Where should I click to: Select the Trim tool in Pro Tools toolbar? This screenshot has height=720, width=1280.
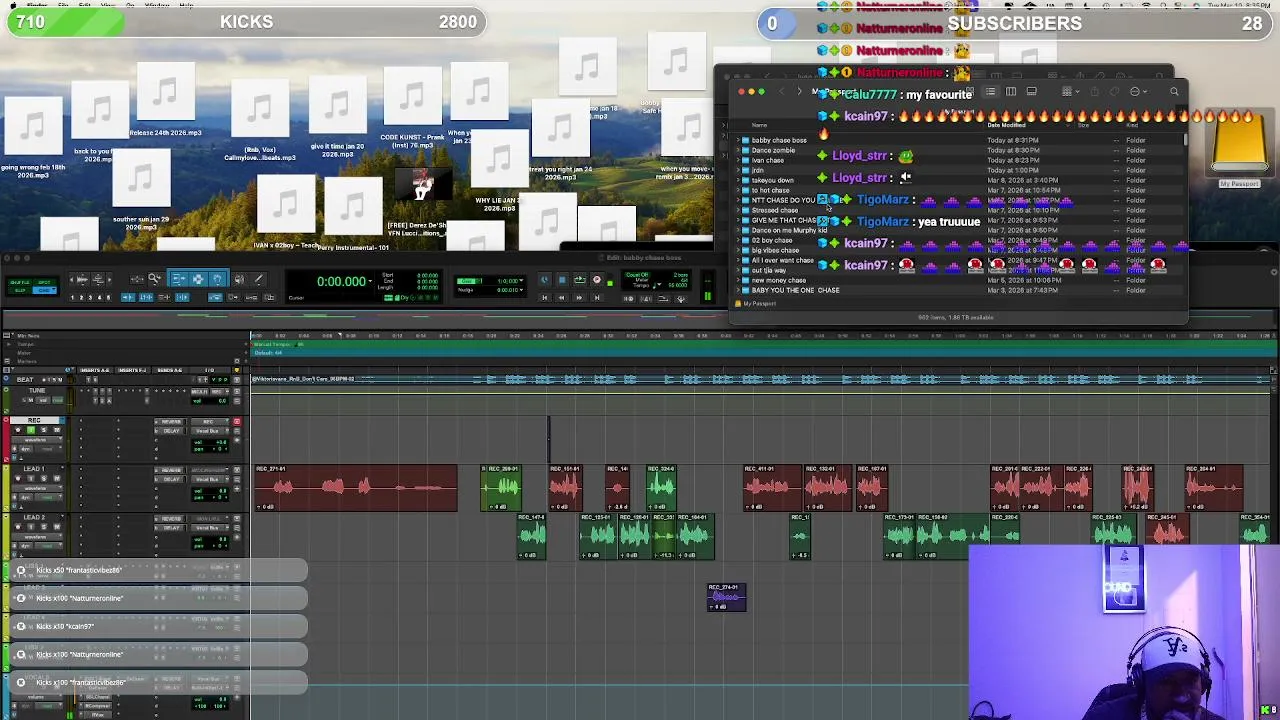179,279
